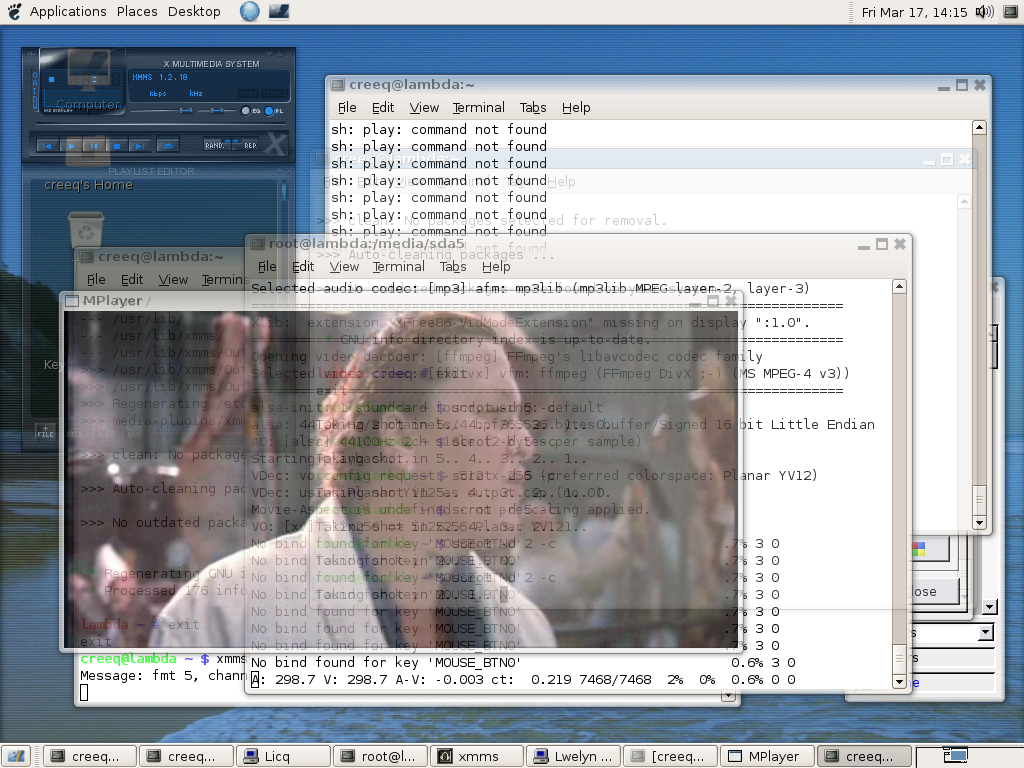Switch to xmms taskbar entry
Image resolution: width=1024 pixels, height=768 pixels.
click(x=476, y=756)
